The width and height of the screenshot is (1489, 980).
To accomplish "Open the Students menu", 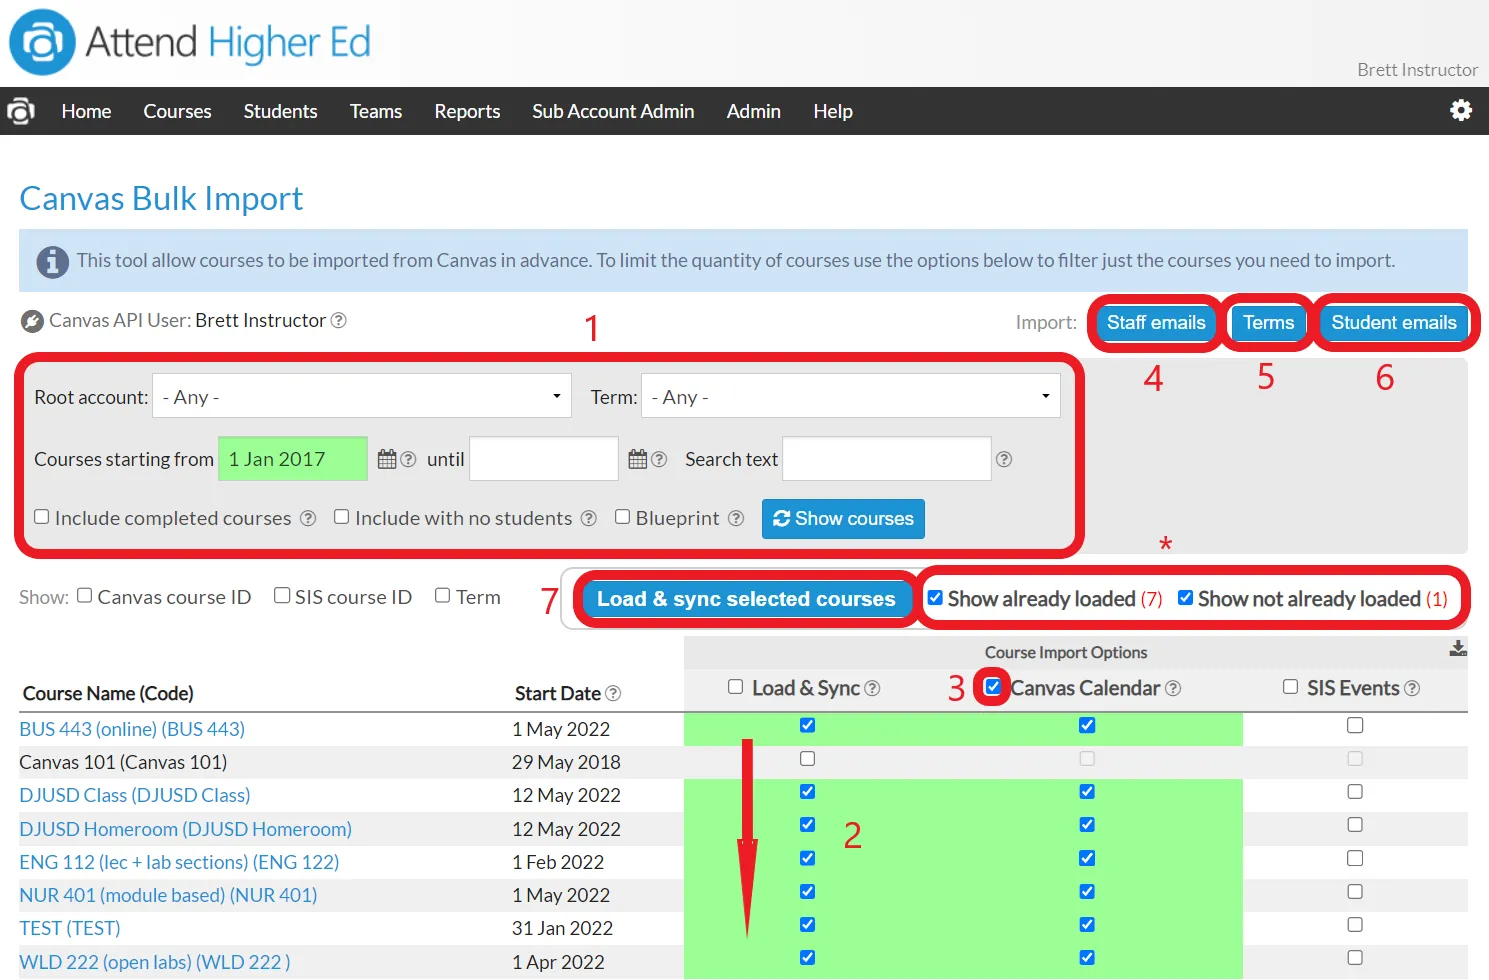I will pos(280,111).
